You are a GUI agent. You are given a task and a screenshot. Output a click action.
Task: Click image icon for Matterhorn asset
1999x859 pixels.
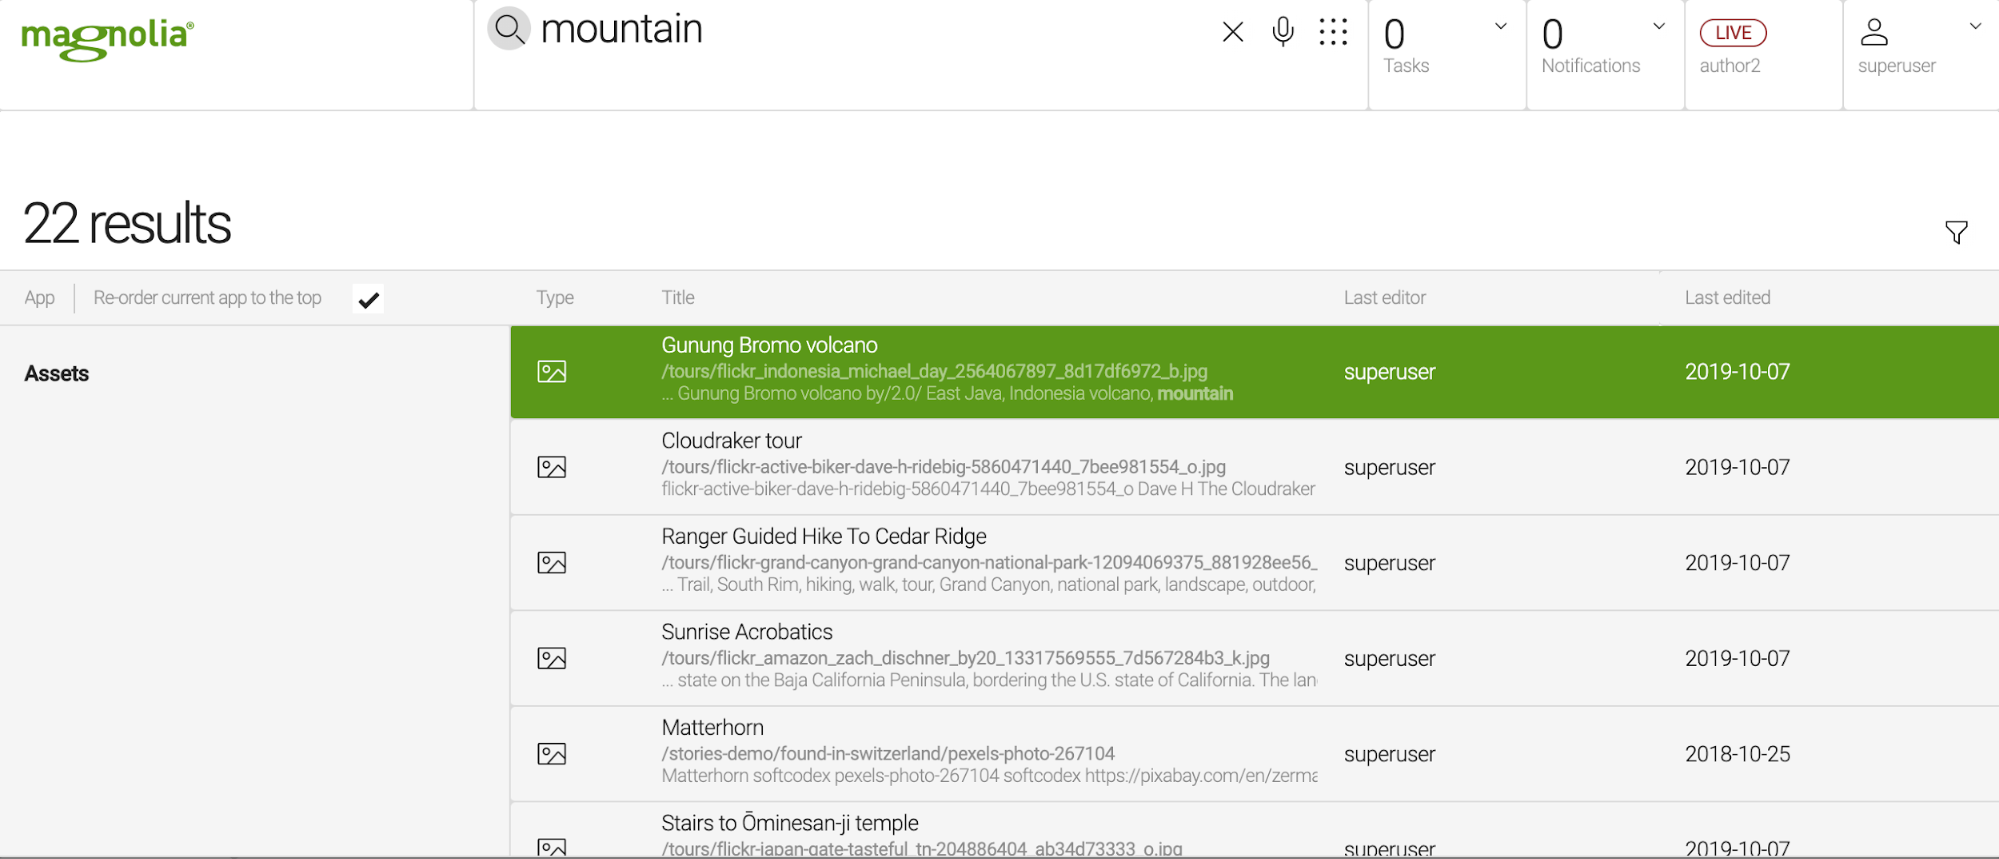coord(552,754)
